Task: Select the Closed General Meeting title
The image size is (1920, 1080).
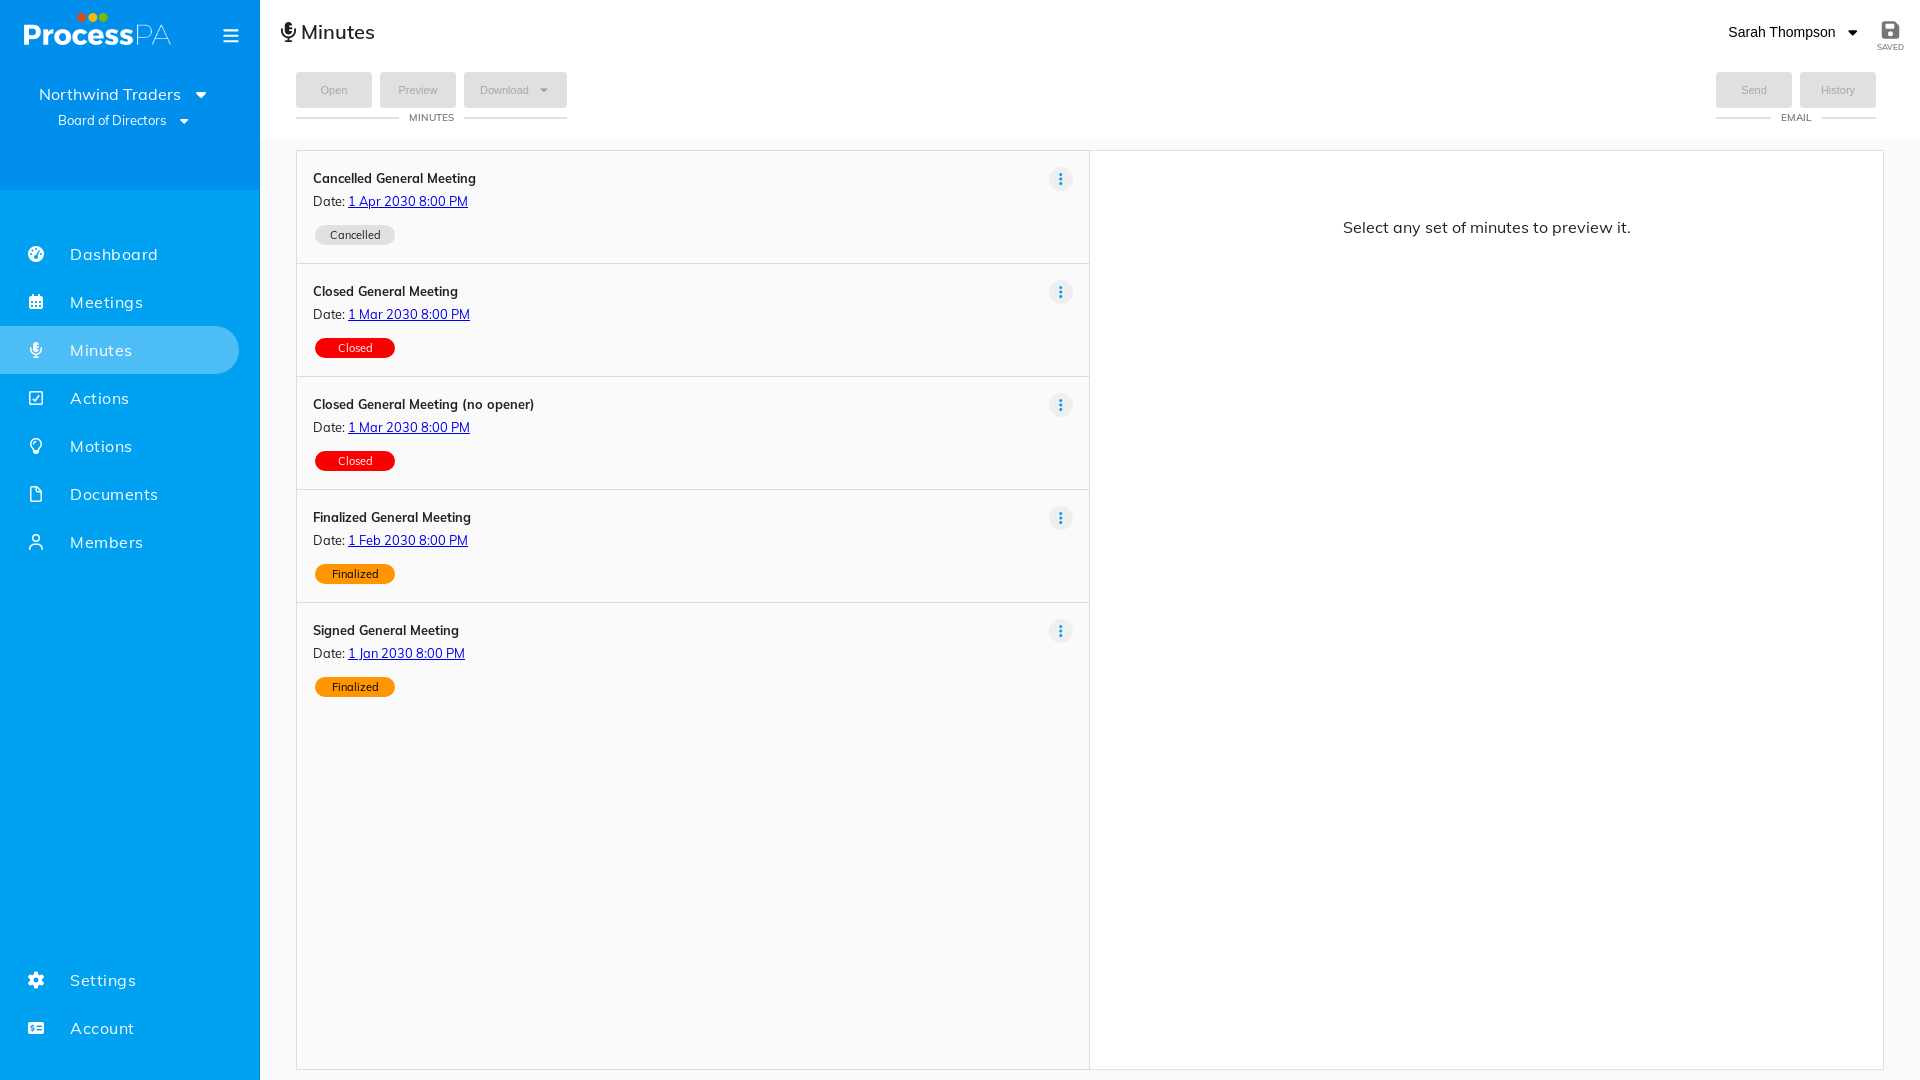Action: [x=385, y=291]
